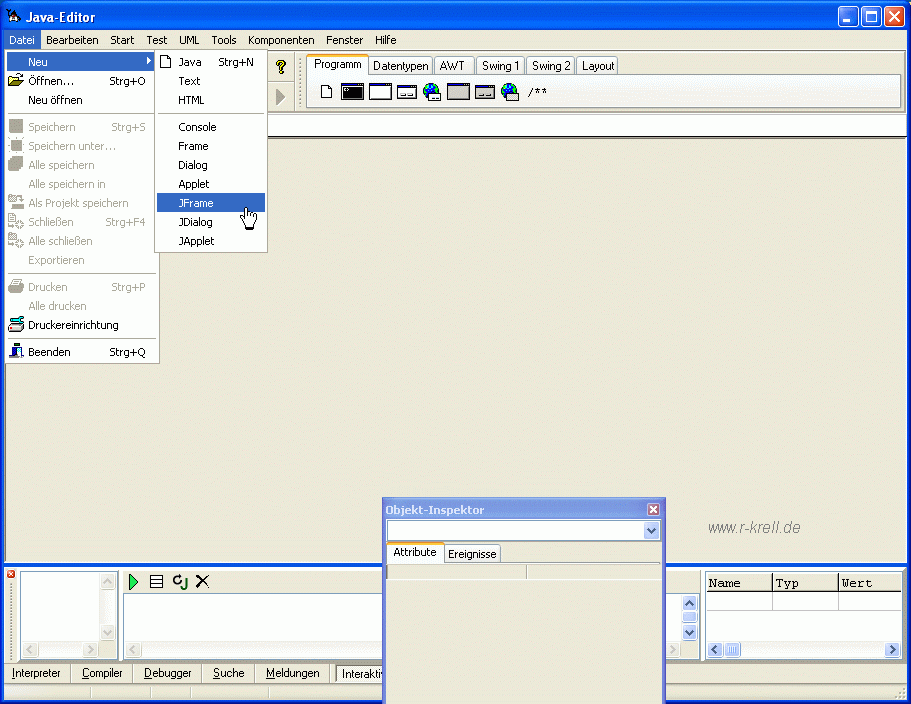Click the green CJ icon in bottom toolbar
The image size is (911, 704).
[x=180, y=581]
